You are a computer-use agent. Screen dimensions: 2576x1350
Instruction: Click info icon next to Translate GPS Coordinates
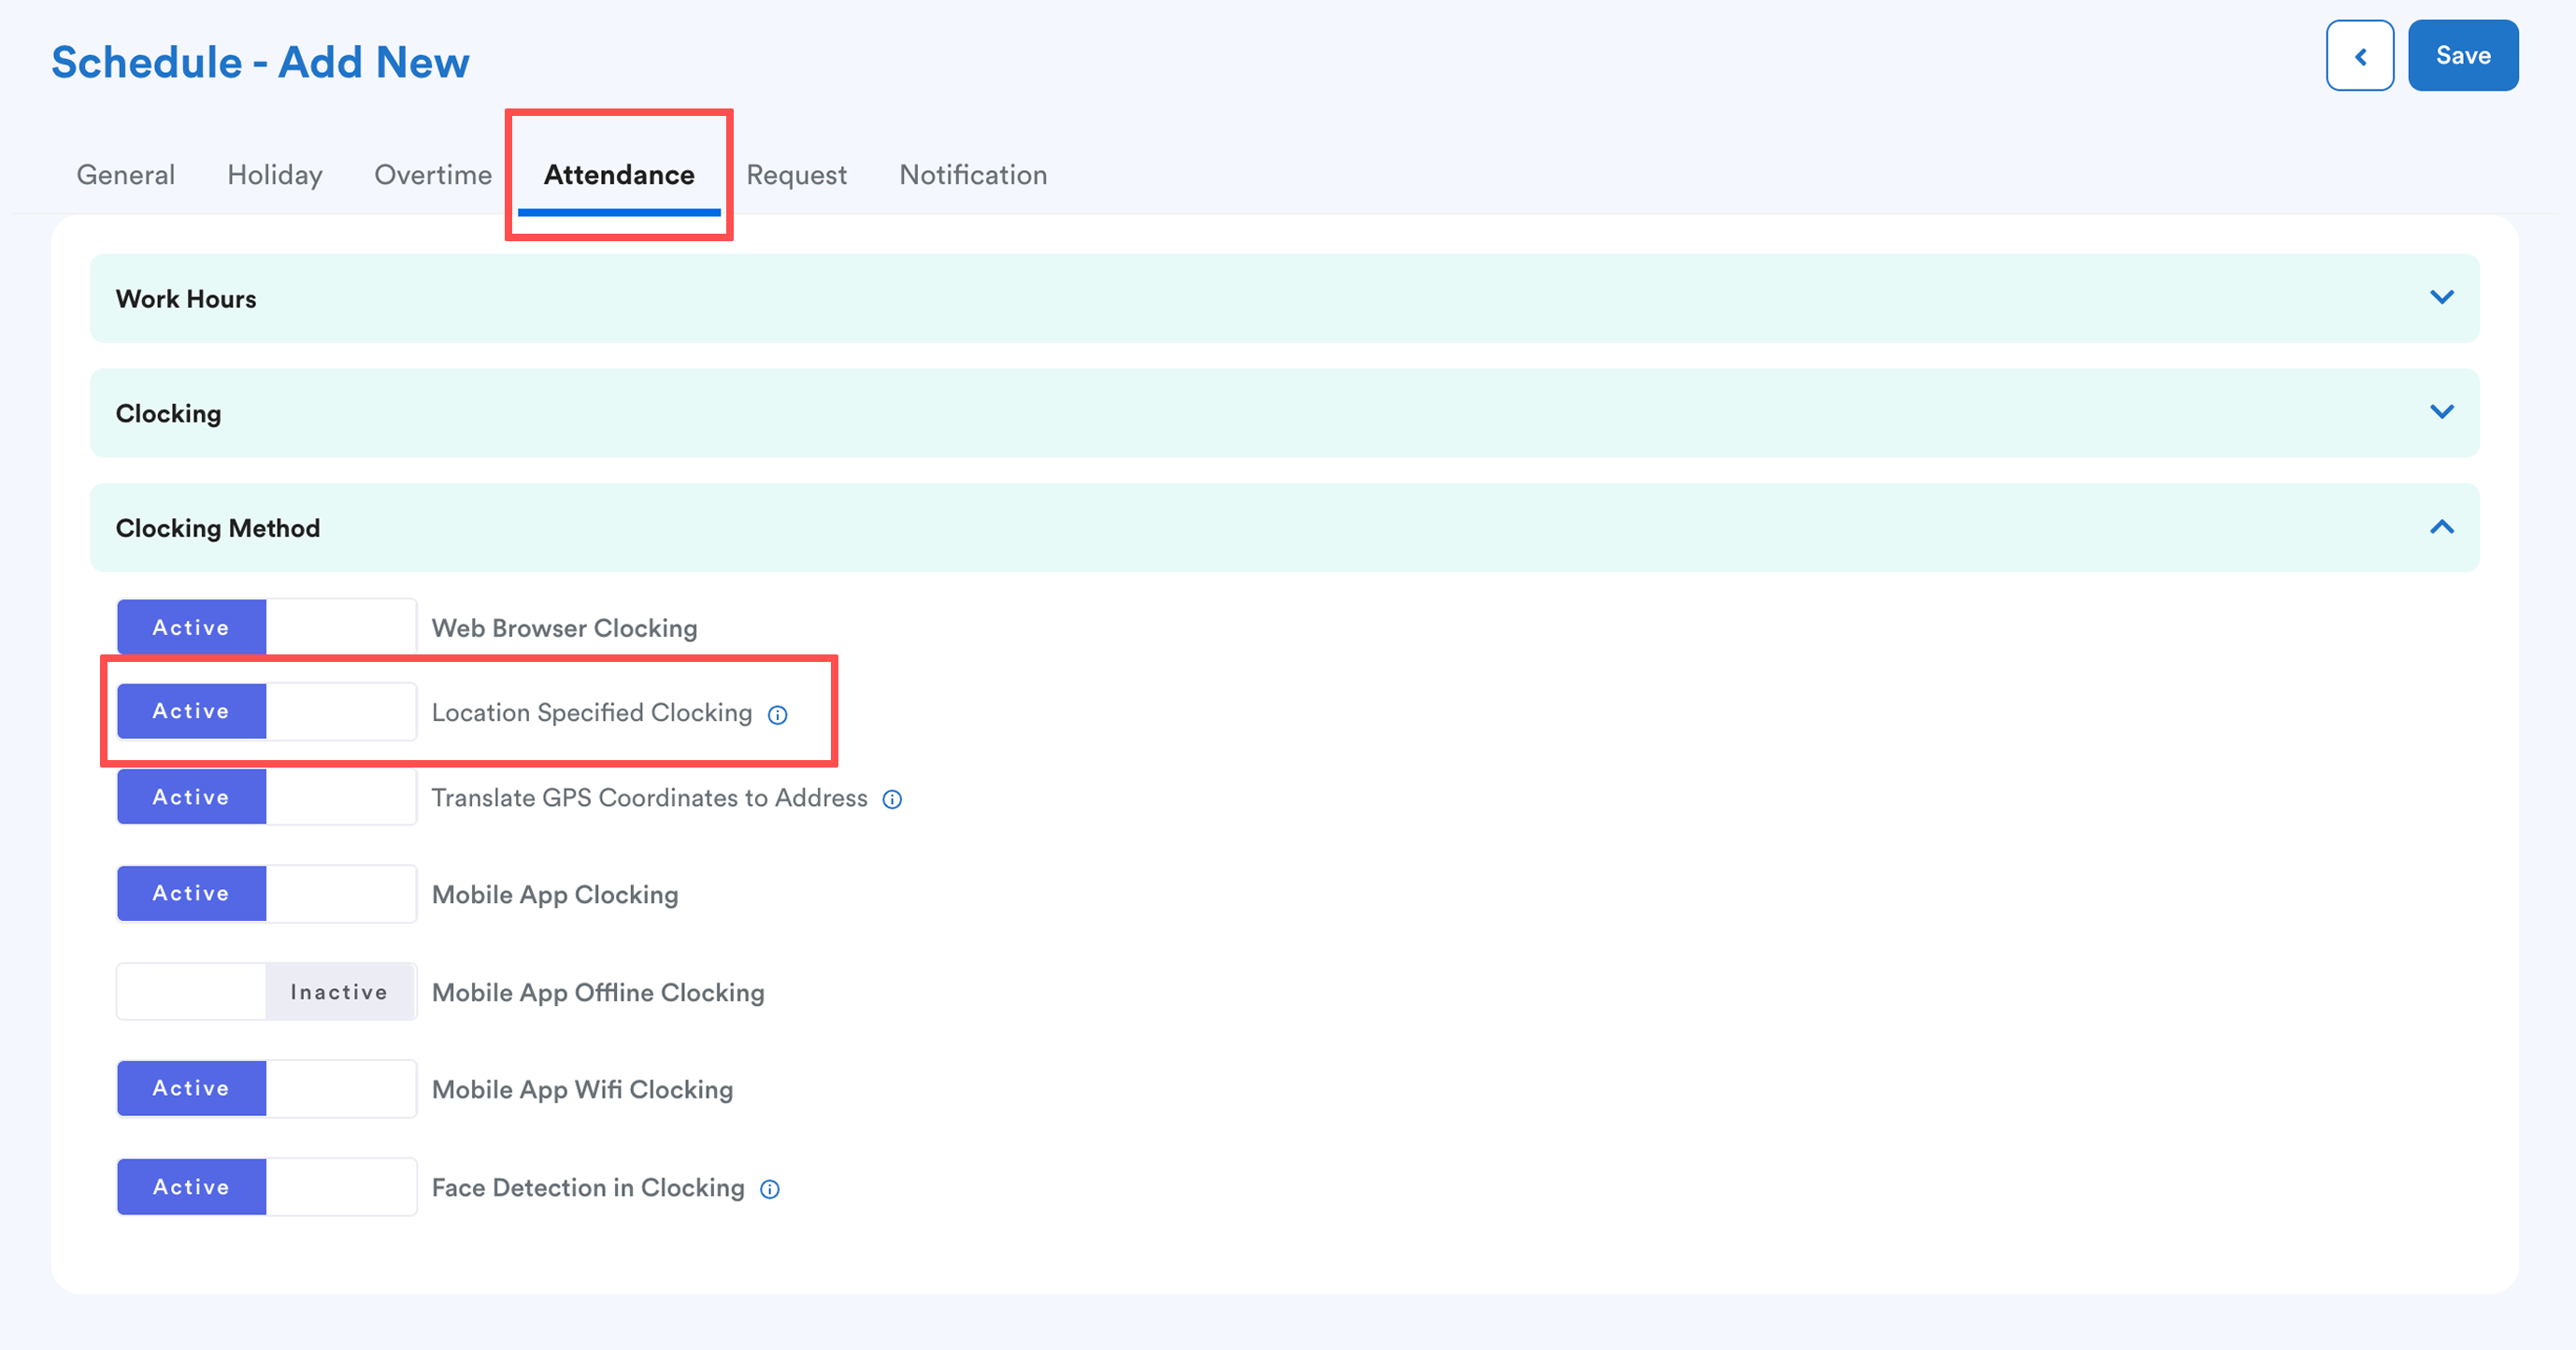point(892,799)
